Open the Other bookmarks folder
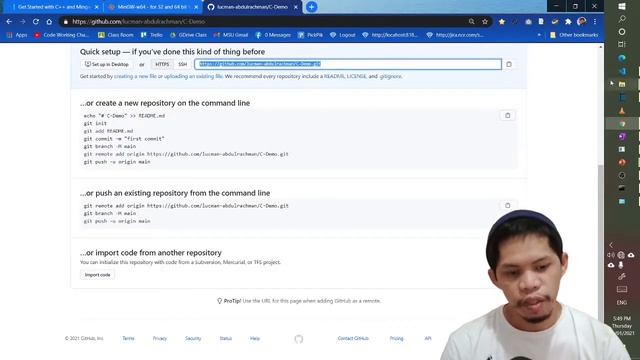Viewport: 640px width, 360px height. point(574,35)
